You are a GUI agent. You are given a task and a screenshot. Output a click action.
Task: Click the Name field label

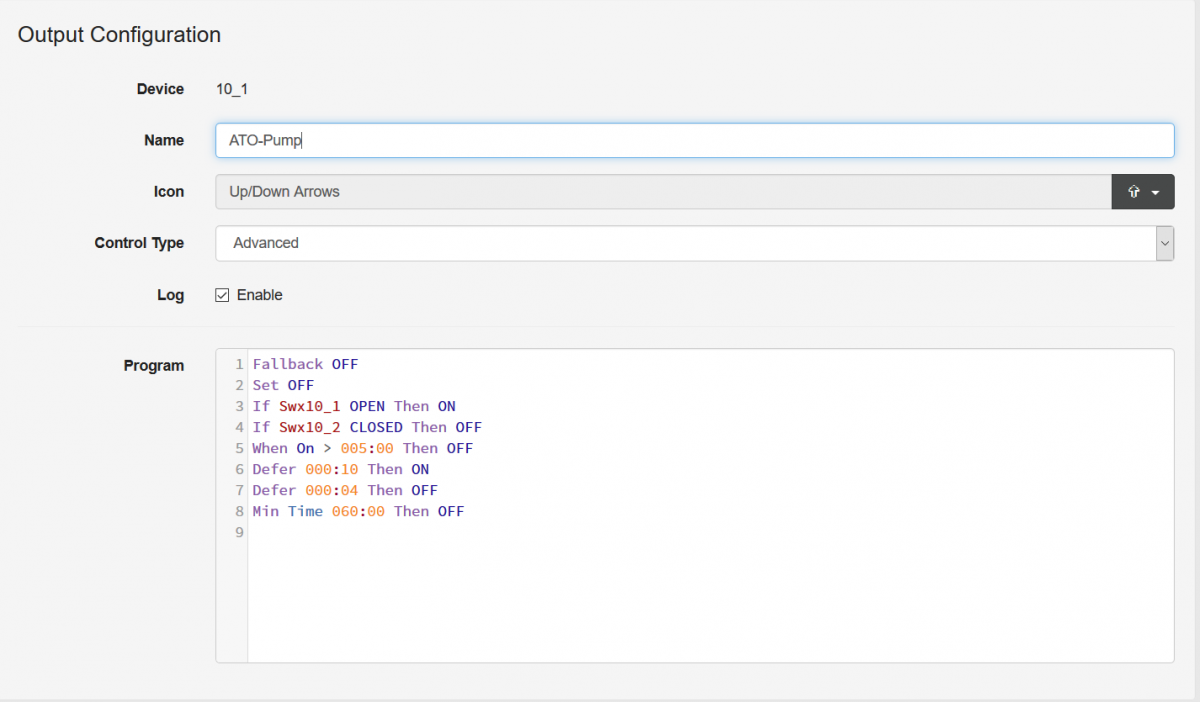click(x=164, y=140)
